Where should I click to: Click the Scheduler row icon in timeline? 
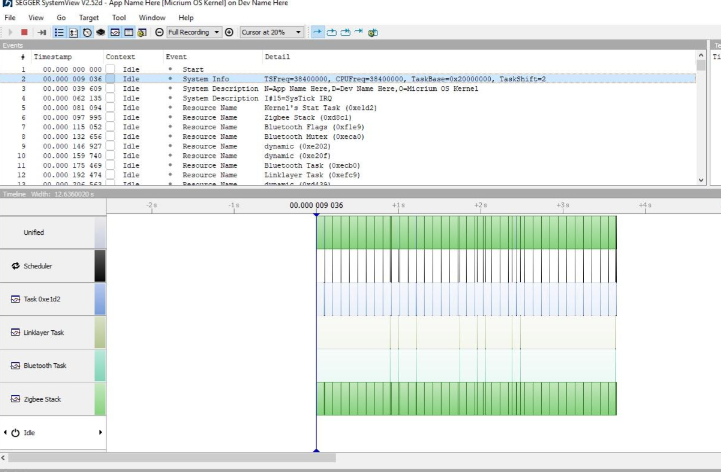16,266
